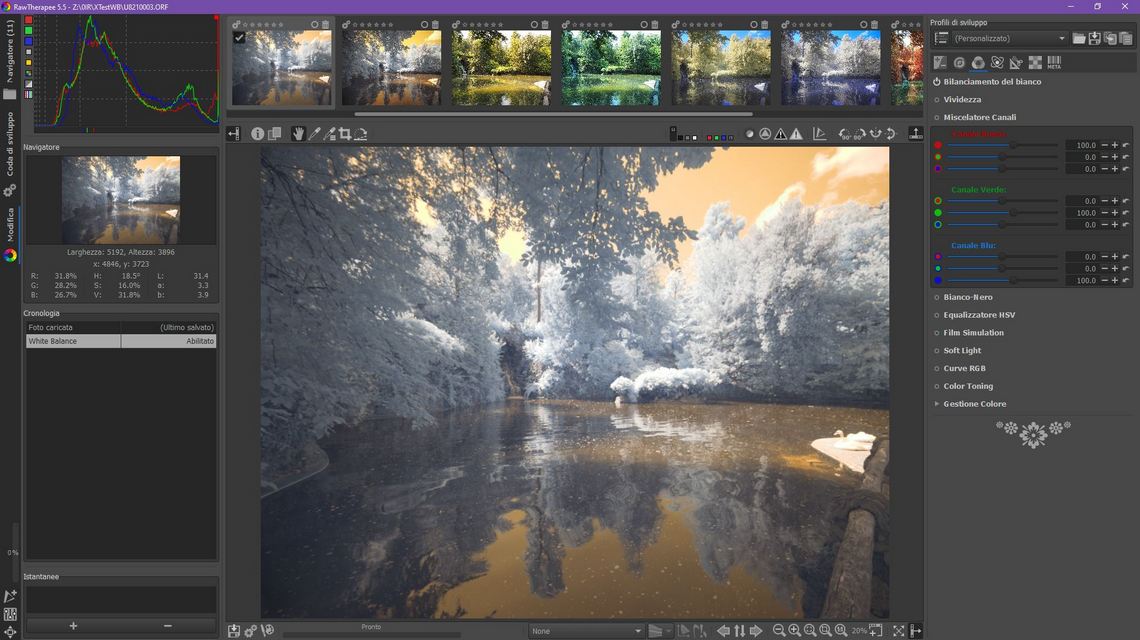Open the (Personalizzato) profile dropdown
This screenshot has height=640, width=1140.
click(1009, 39)
